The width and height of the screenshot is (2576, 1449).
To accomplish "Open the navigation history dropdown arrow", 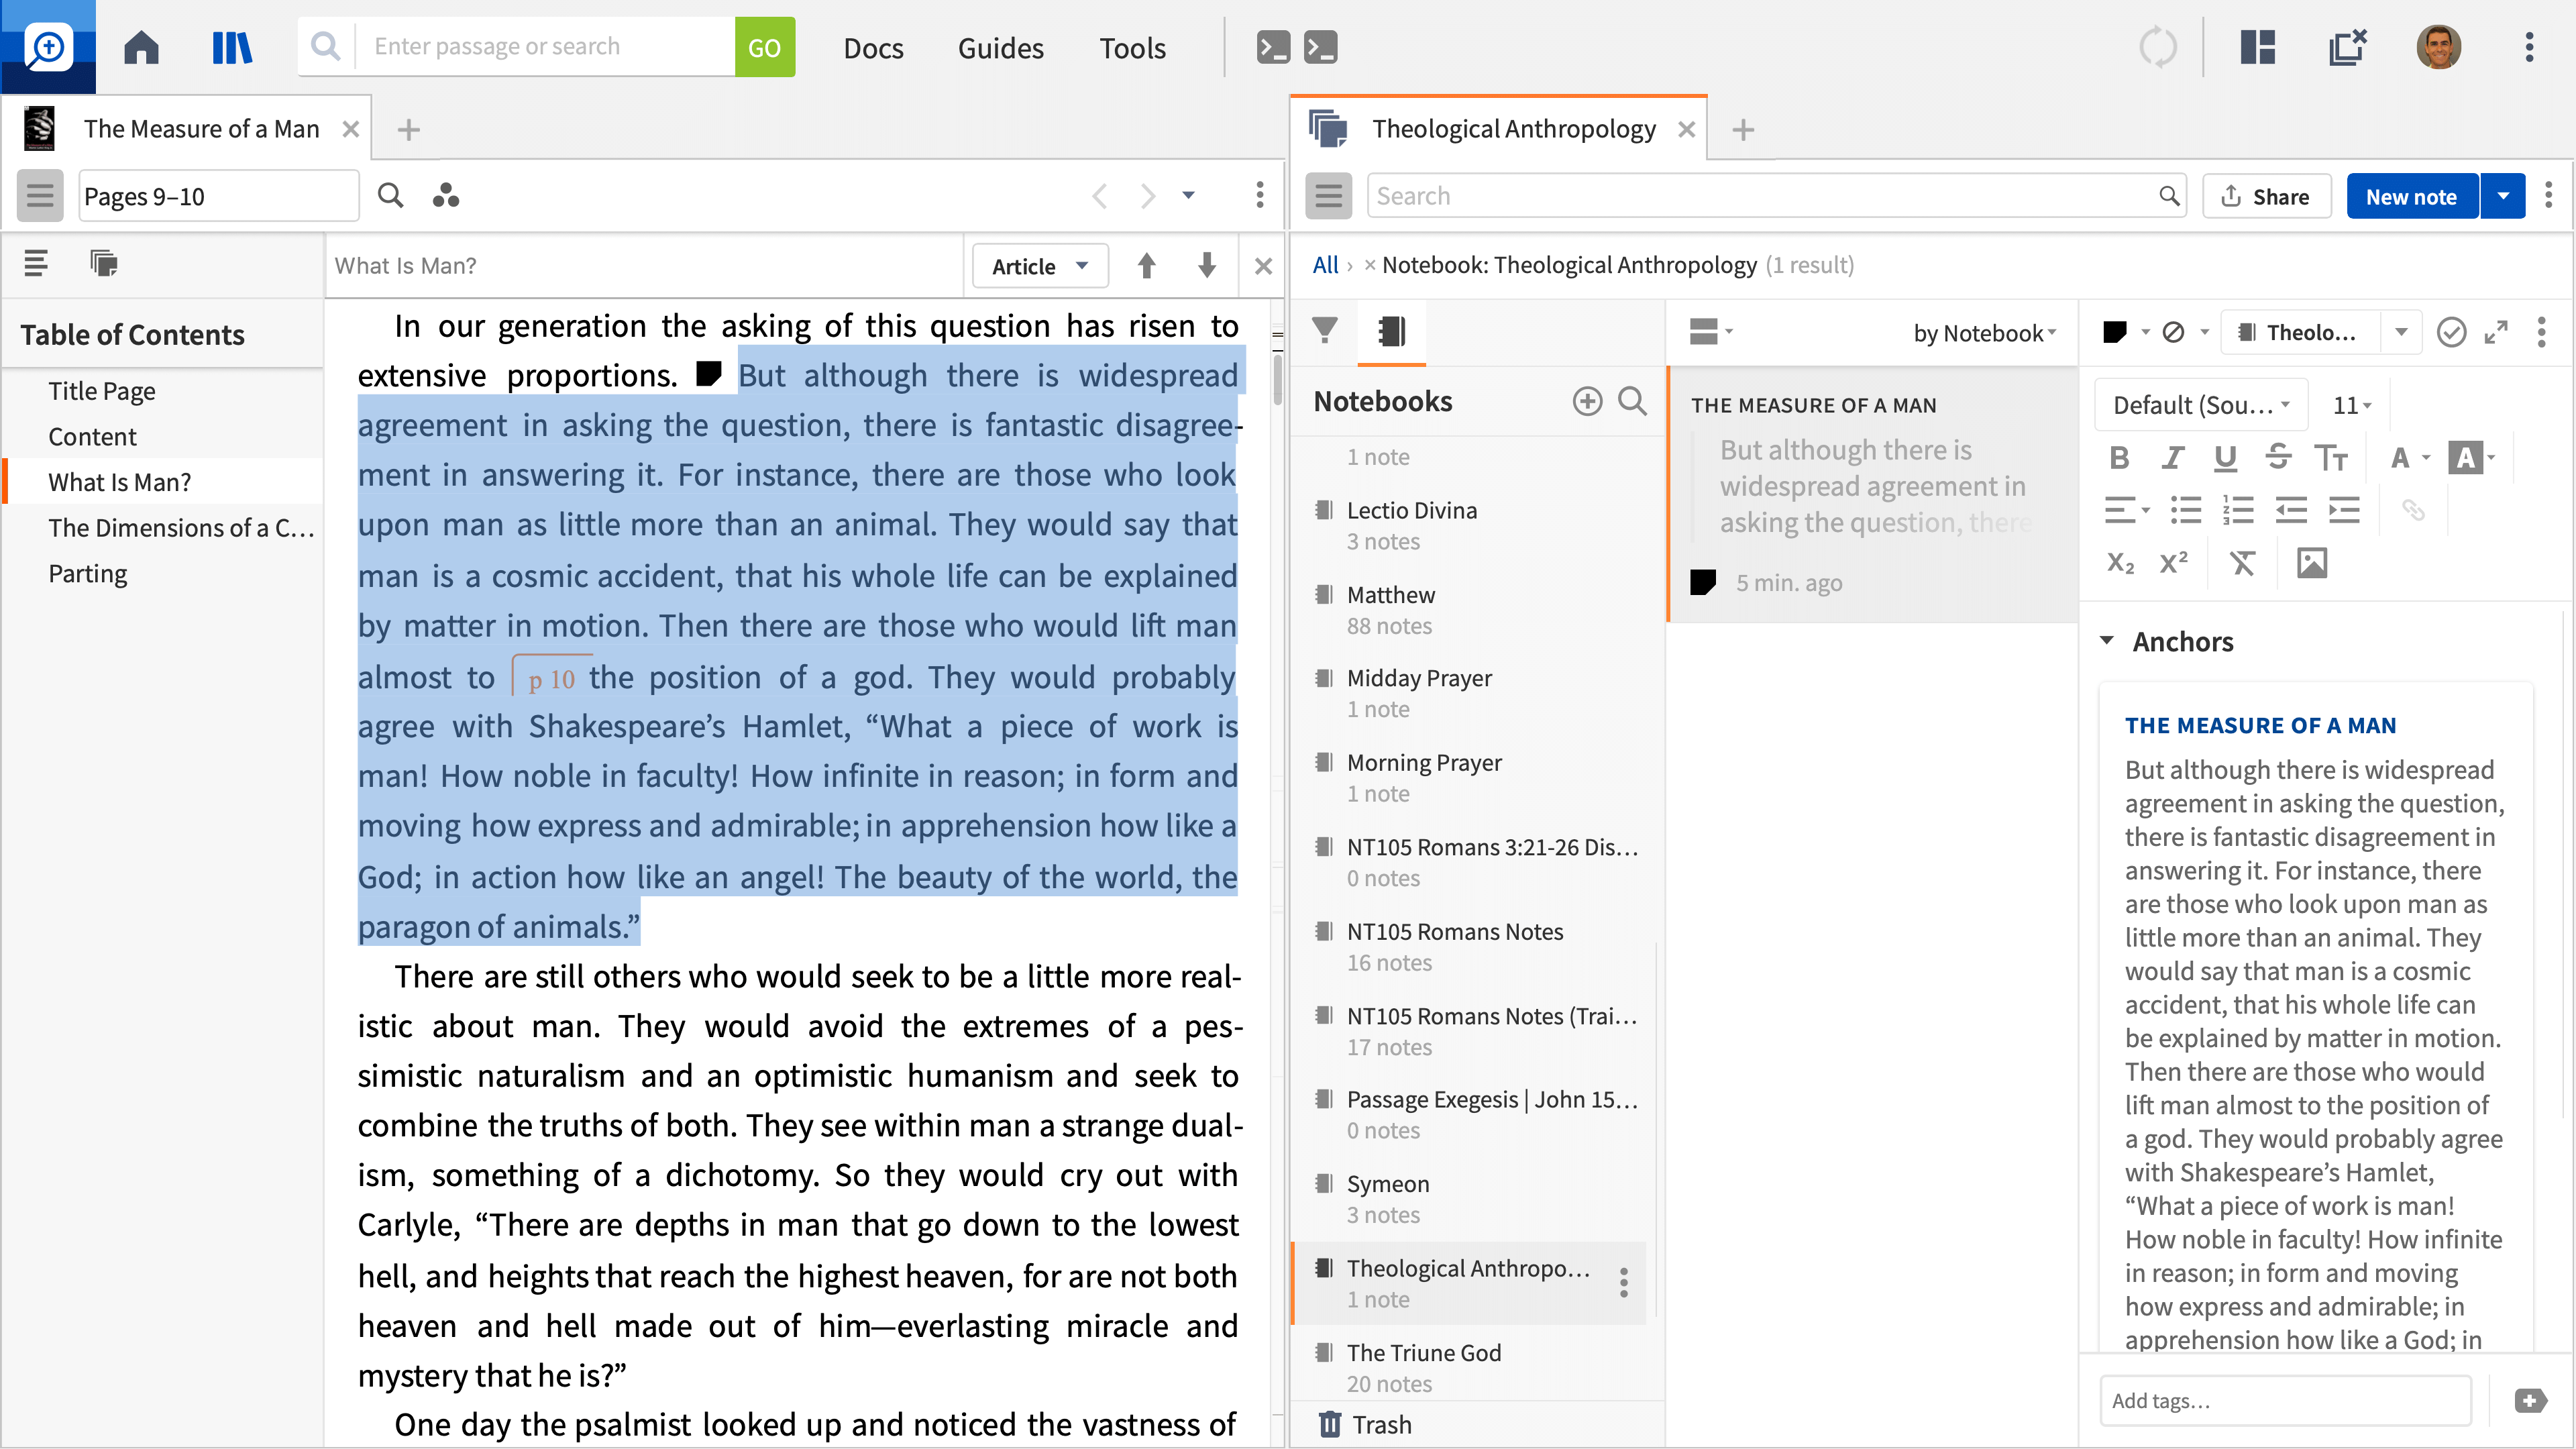I will (1188, 195).
